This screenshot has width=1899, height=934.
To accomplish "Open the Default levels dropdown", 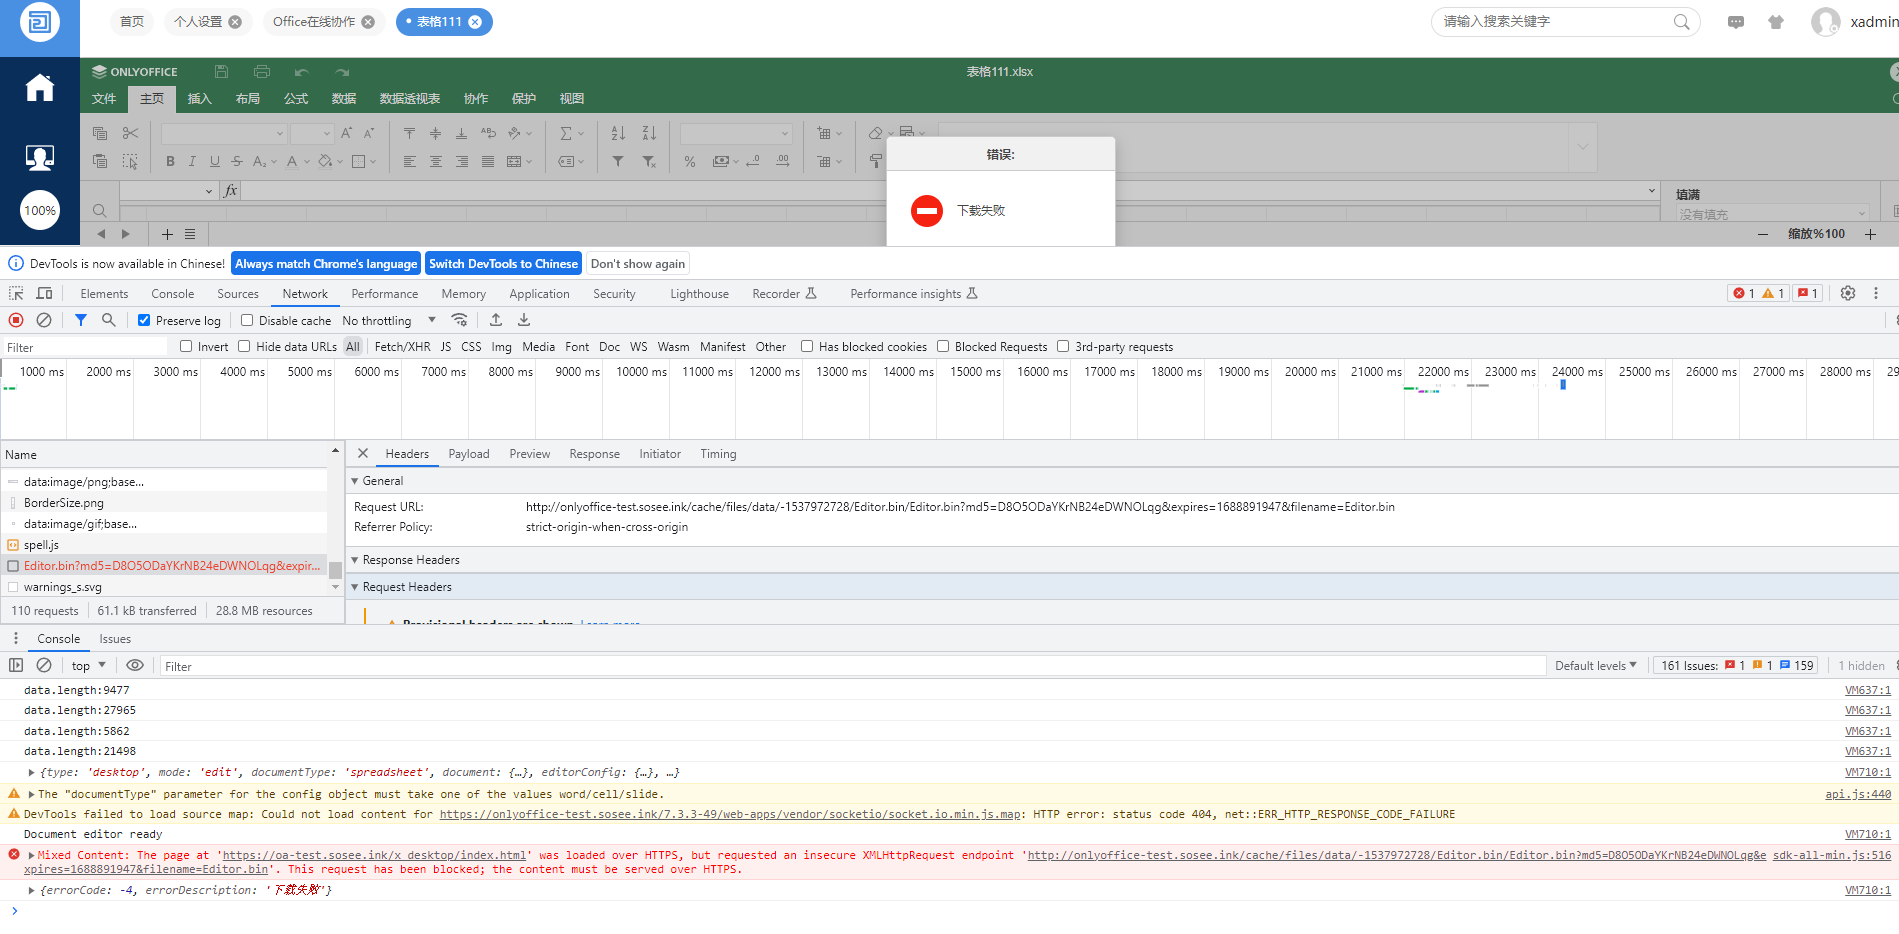I will pyautogui.click(x=1595, y=666).
